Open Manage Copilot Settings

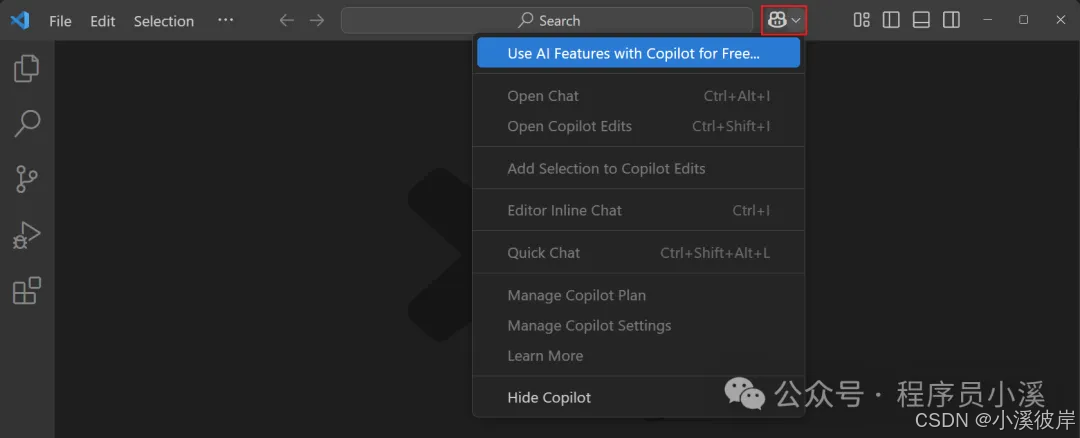pyautogui.click(x=638, y=325)
